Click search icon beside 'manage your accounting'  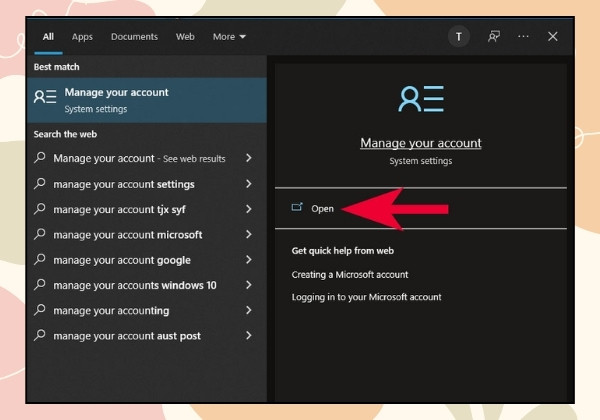(40, 310)
